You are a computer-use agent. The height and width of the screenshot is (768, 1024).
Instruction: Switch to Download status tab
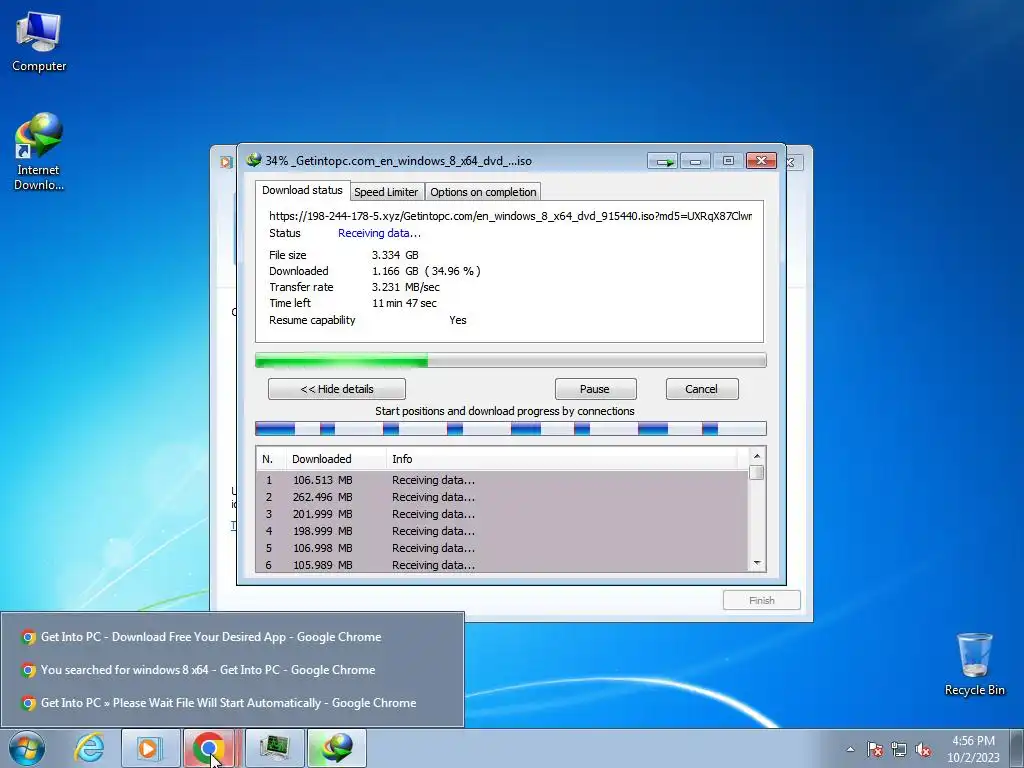(x=302, y=190)
